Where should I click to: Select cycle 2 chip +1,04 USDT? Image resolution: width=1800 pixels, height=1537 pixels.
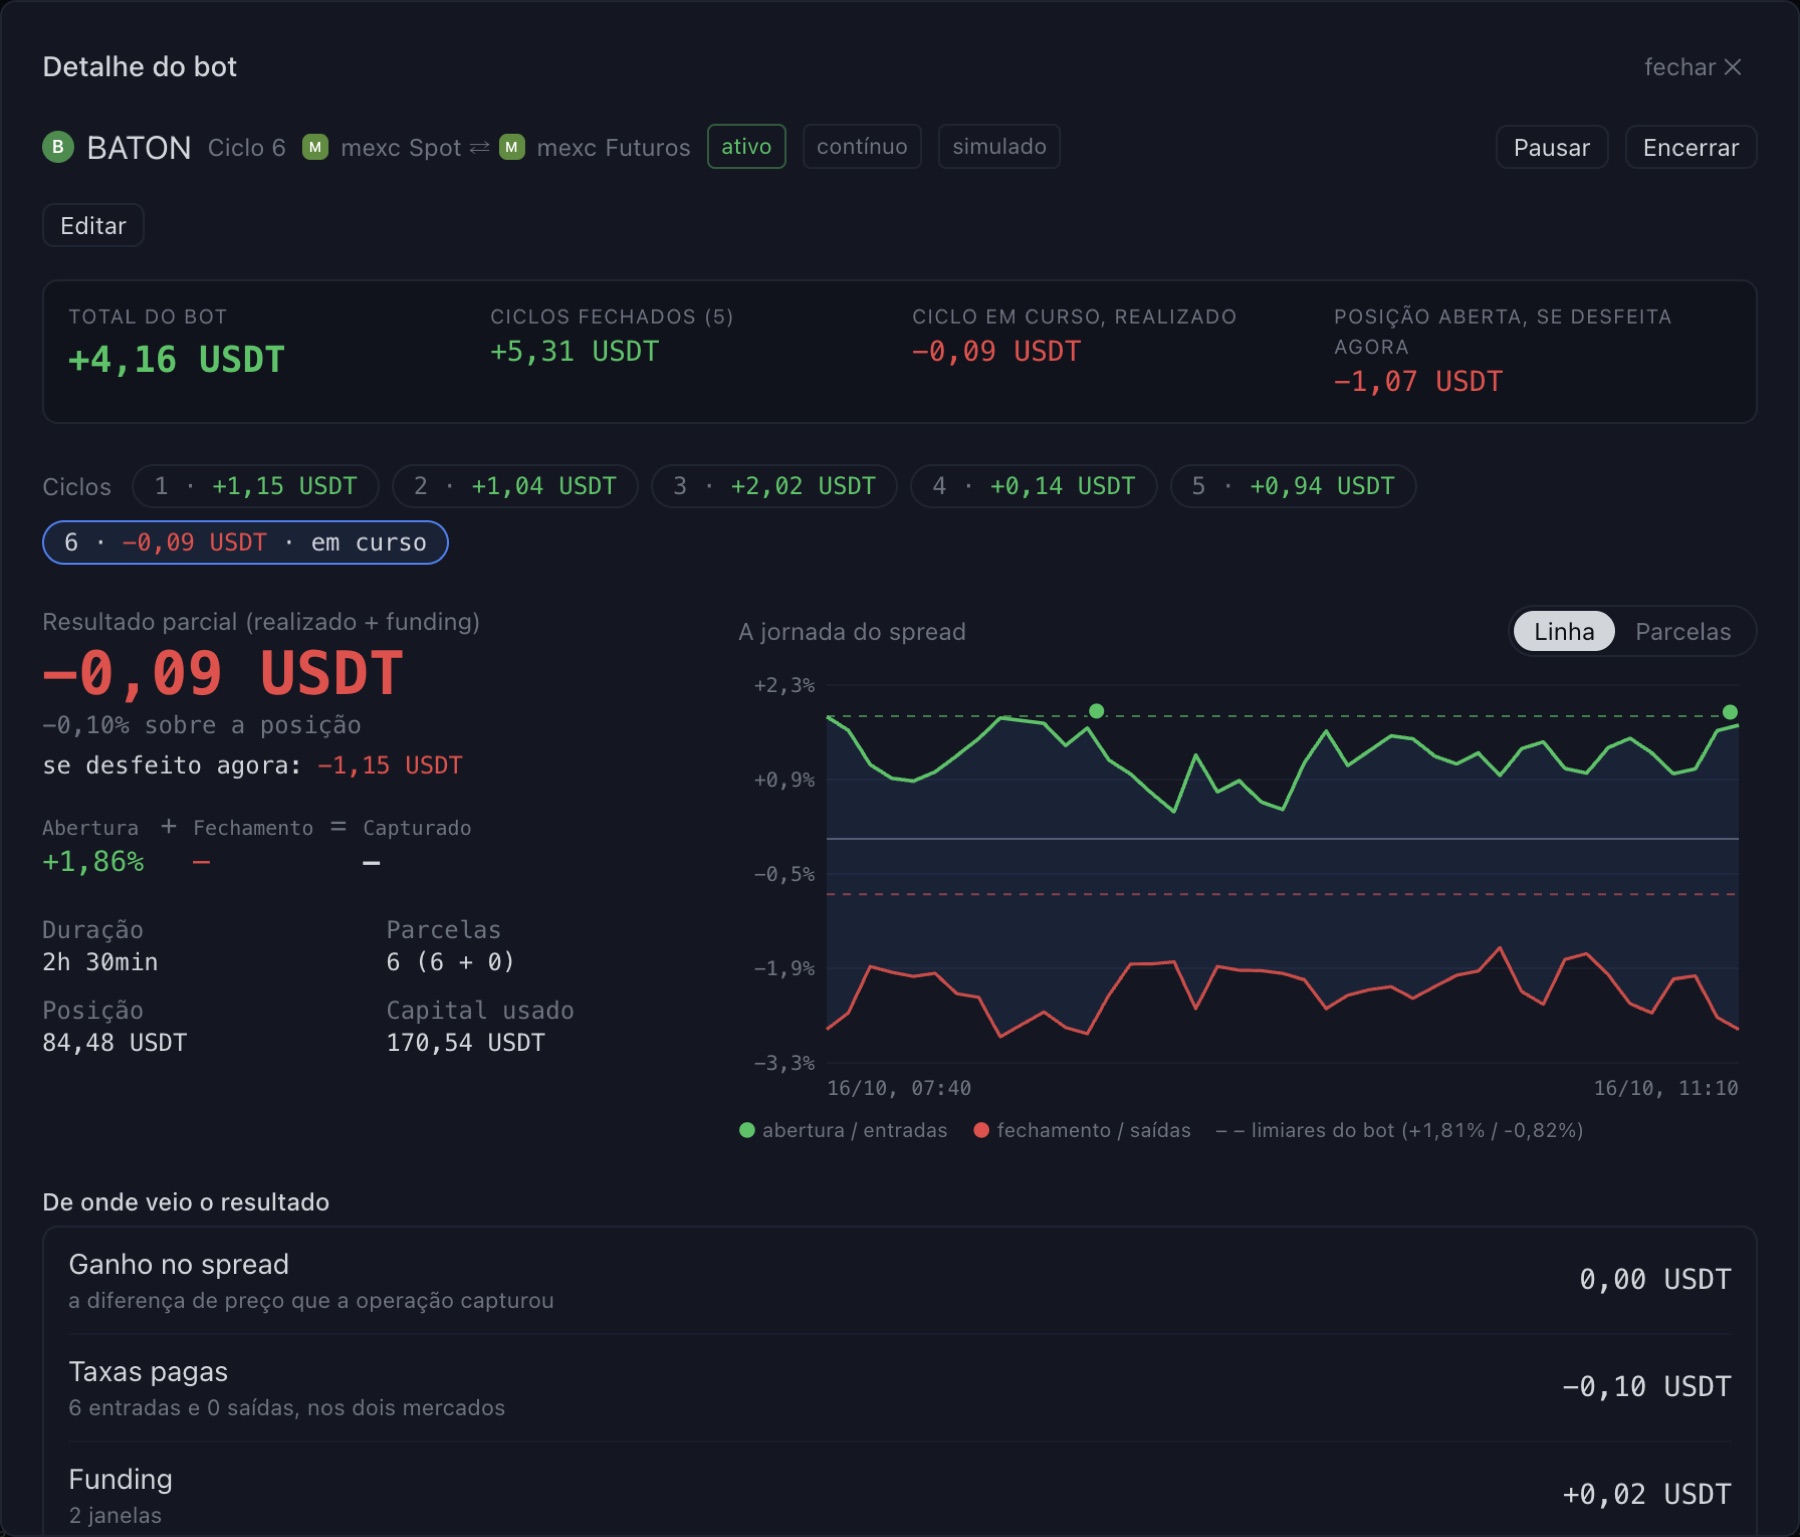pyautogui.click(x=515, y=486)
